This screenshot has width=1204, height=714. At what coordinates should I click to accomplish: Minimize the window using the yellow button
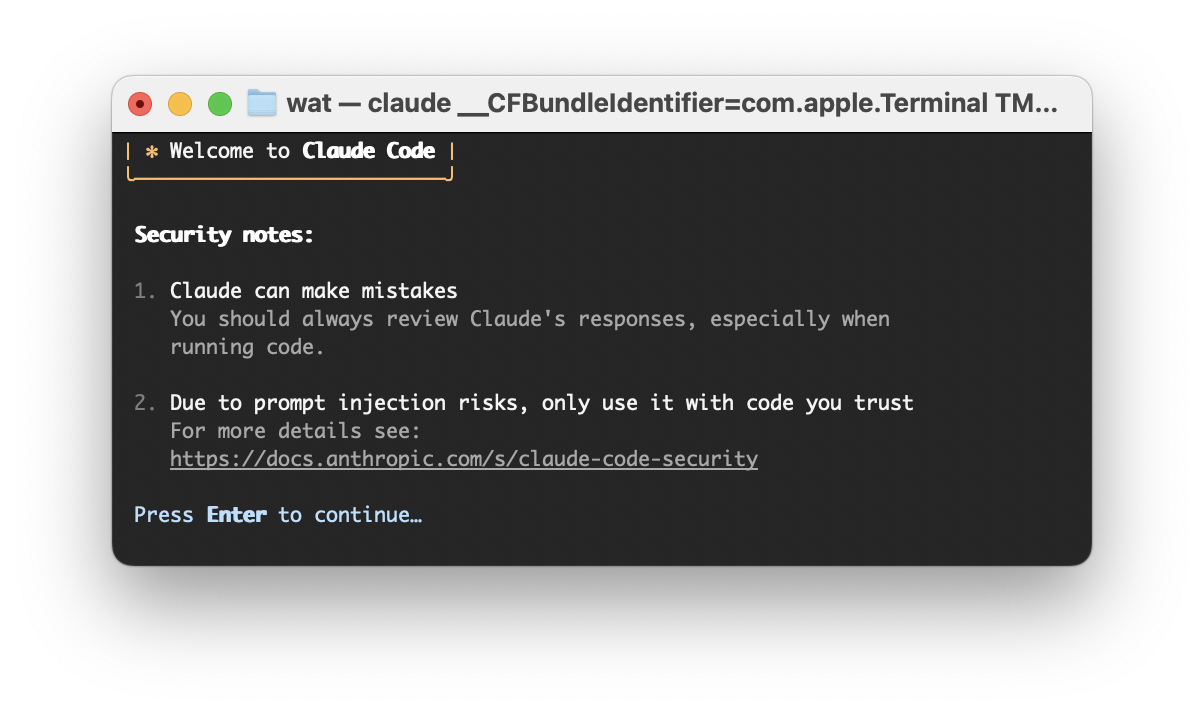pyautogui.click(x=180, y=104)
